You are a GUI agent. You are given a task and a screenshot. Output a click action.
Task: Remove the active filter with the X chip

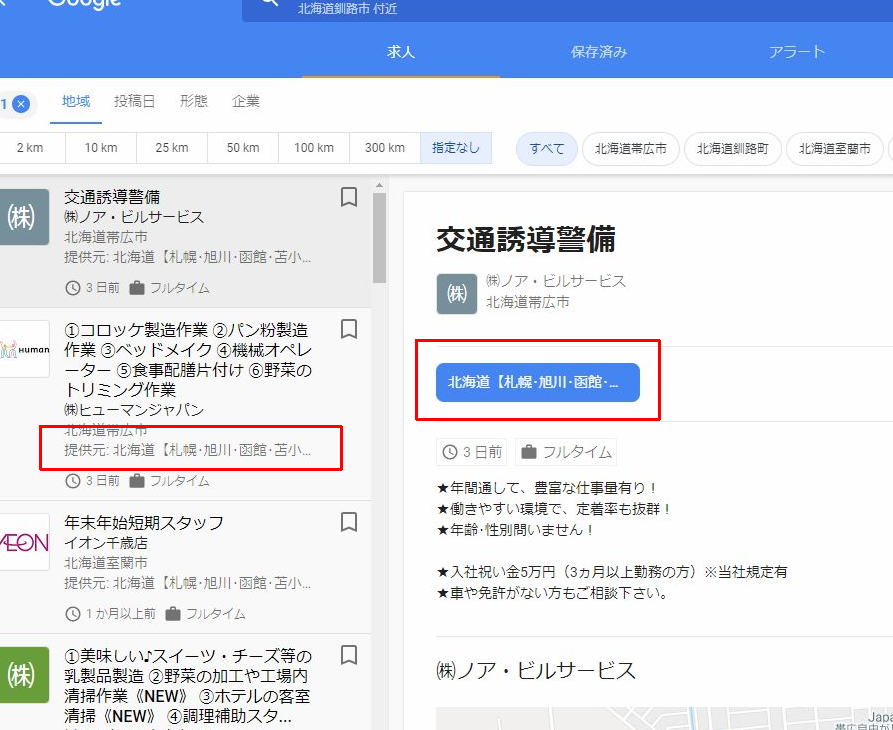(x=21, y=104)
